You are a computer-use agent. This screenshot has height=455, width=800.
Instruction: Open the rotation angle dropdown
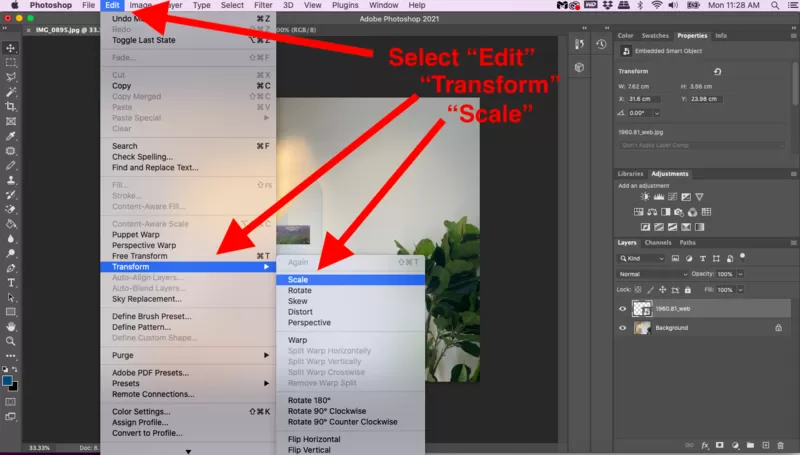(657, 113)
